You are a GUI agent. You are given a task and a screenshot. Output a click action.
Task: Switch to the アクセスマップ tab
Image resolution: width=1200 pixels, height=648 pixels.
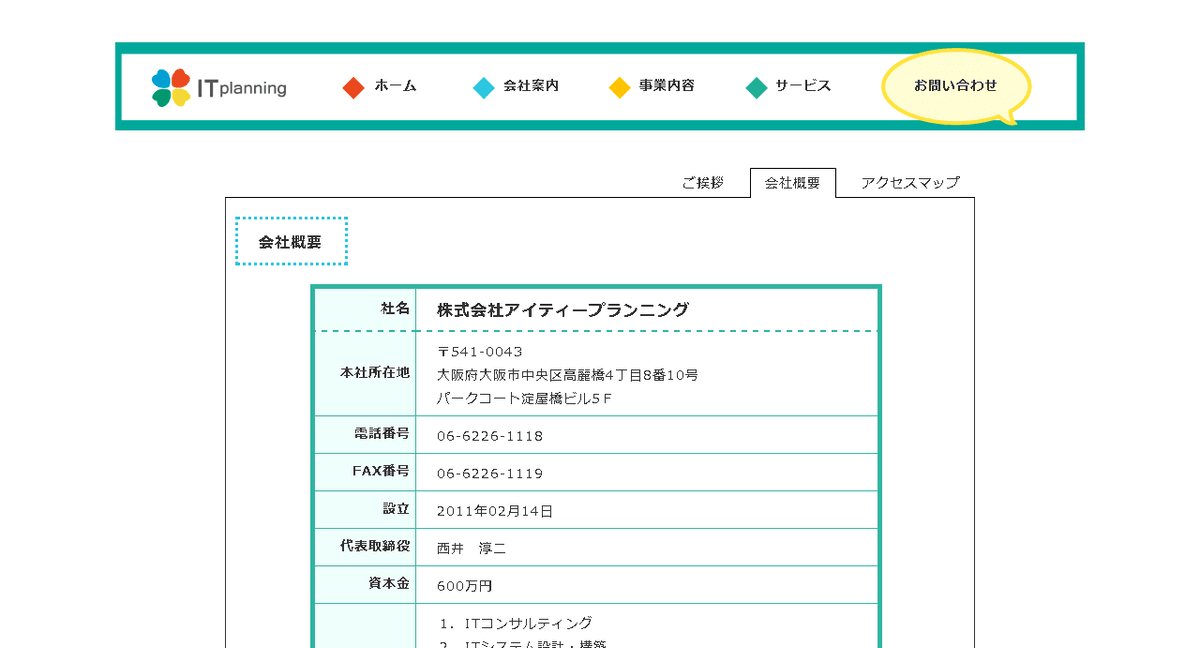pyautogui.click(x=910, y=183)
